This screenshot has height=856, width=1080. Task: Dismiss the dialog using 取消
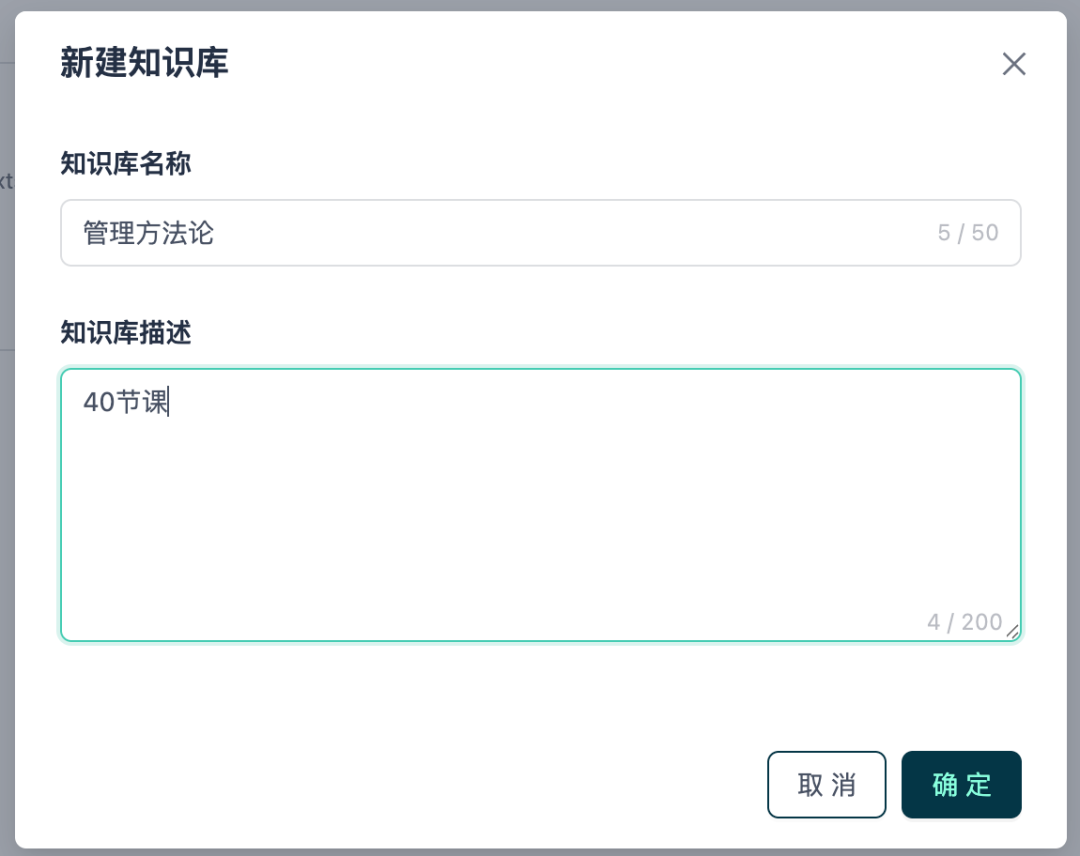click(x=827, y=784)
